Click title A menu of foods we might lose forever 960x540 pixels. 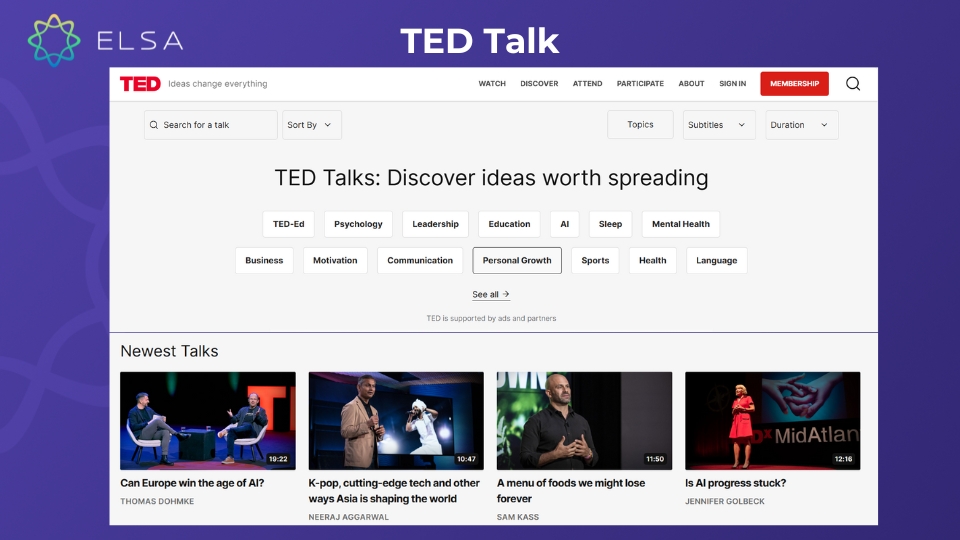tap(571, 490)
